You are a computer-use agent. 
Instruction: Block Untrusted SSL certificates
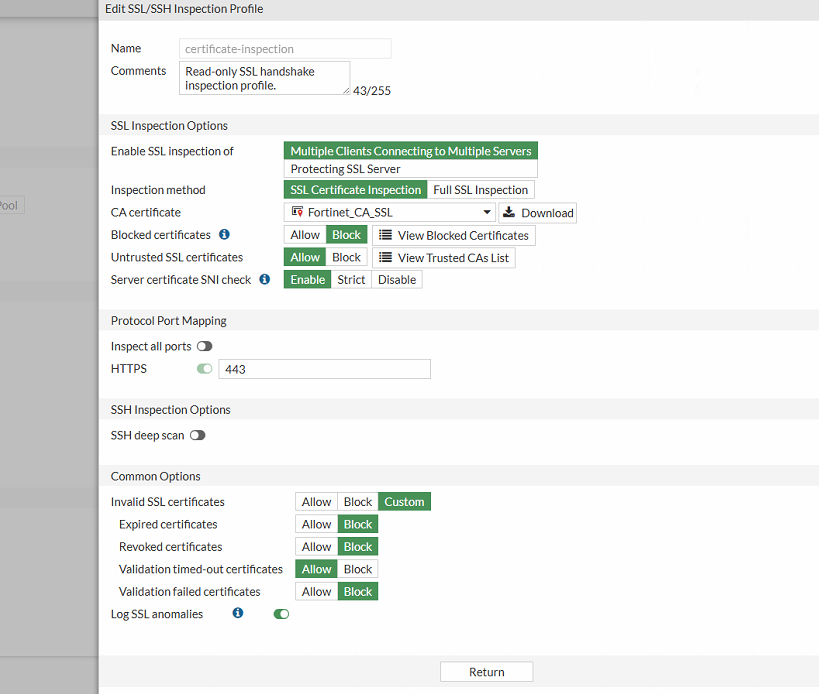point(346,257)
